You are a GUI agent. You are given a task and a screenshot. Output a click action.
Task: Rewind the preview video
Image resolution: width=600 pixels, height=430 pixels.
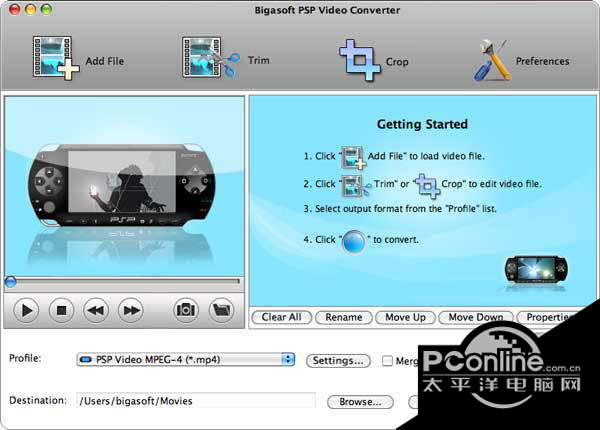[96, 310]
